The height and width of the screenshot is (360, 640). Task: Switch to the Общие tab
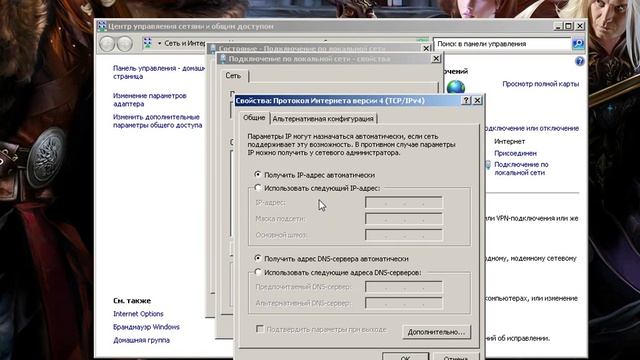click(254, 118)
